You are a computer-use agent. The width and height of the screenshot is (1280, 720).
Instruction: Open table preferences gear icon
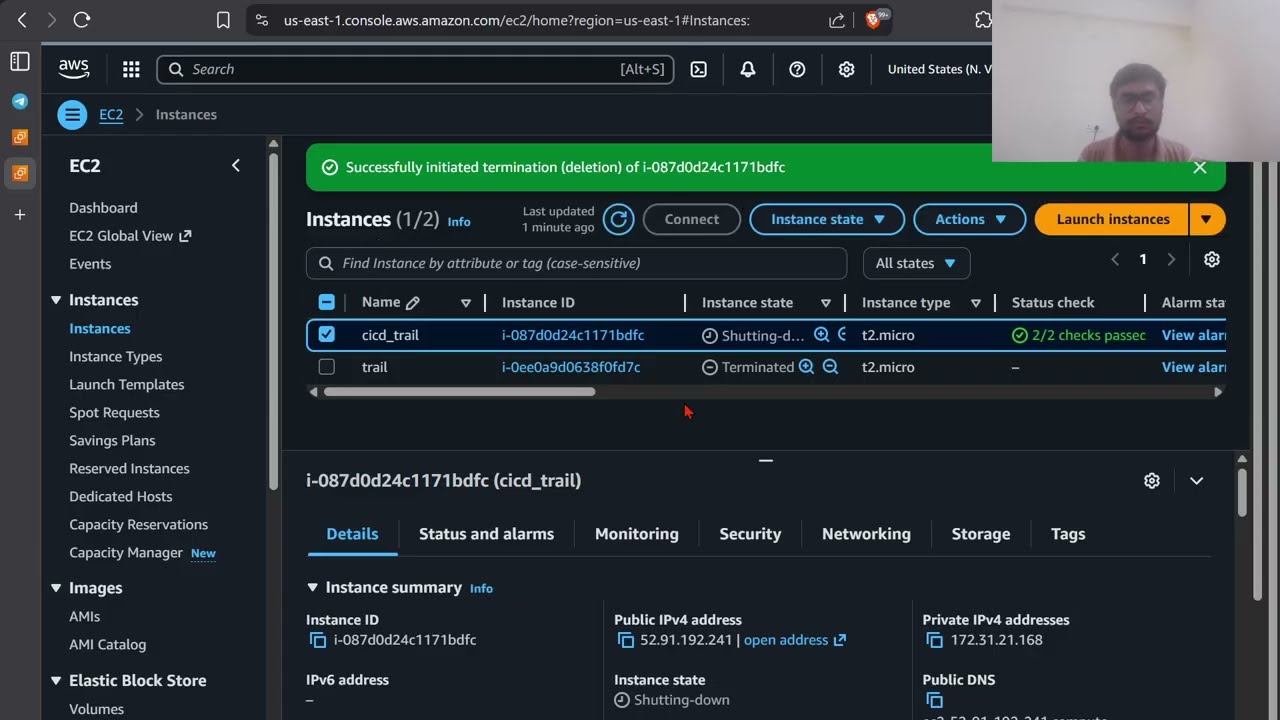[x=1212, y=259]
